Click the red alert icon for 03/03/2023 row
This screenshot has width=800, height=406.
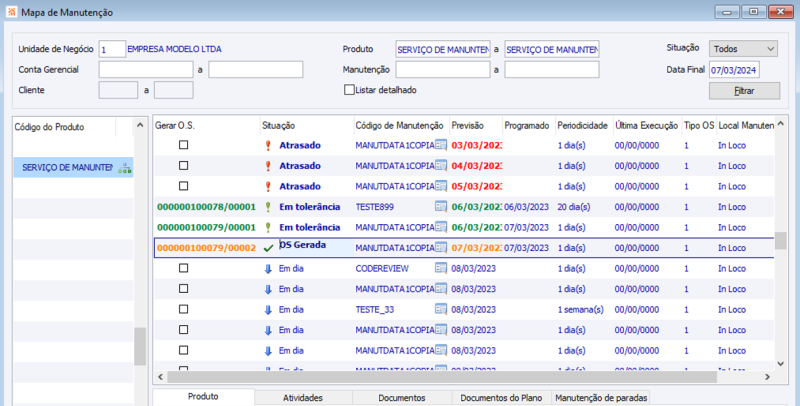(x=268, y=145)
